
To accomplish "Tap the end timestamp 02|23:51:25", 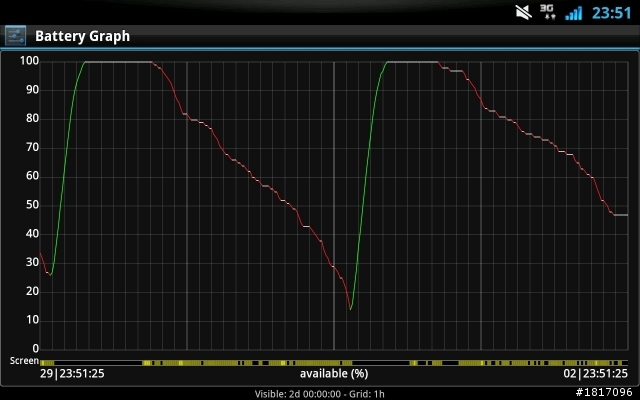I will tap(596, 373).
